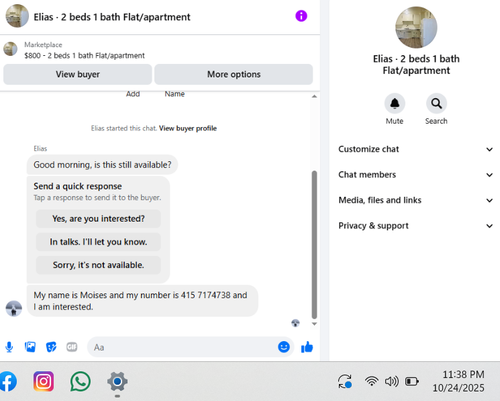Attach a photo using image icon
500x401 pixels.
click(x=30, y=347)
